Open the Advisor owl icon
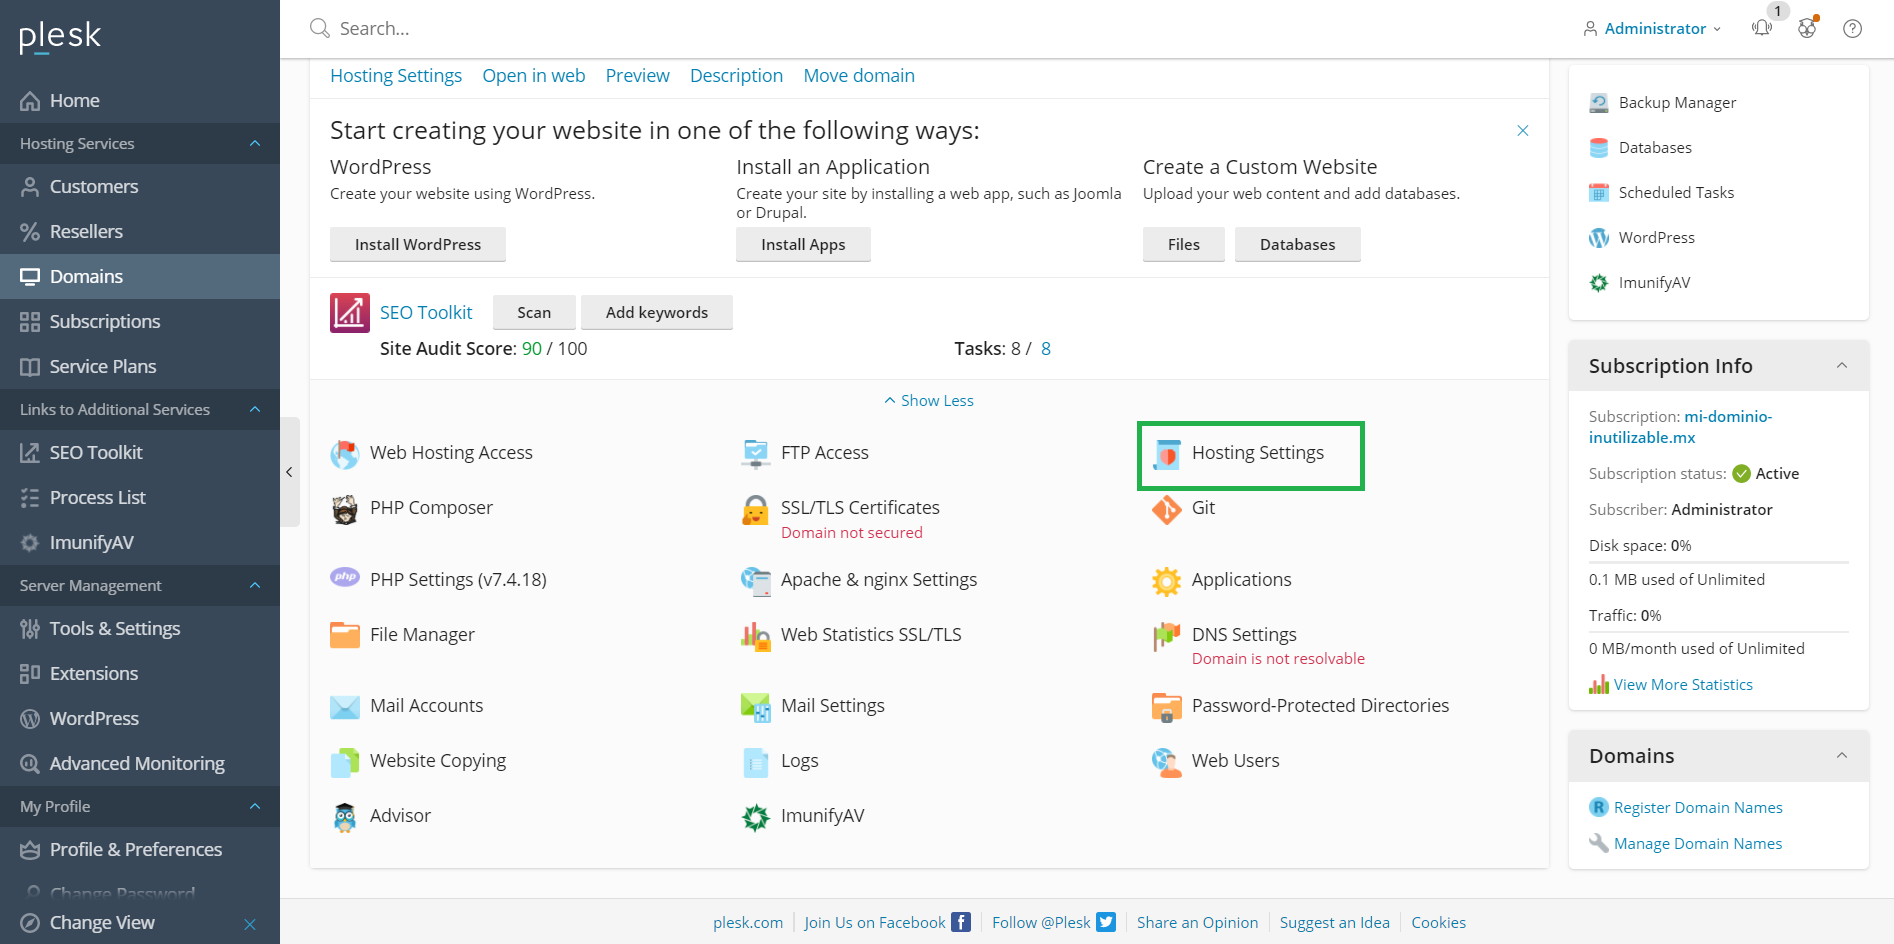This screenshot has height=944, width=1894. click(345, 817)
